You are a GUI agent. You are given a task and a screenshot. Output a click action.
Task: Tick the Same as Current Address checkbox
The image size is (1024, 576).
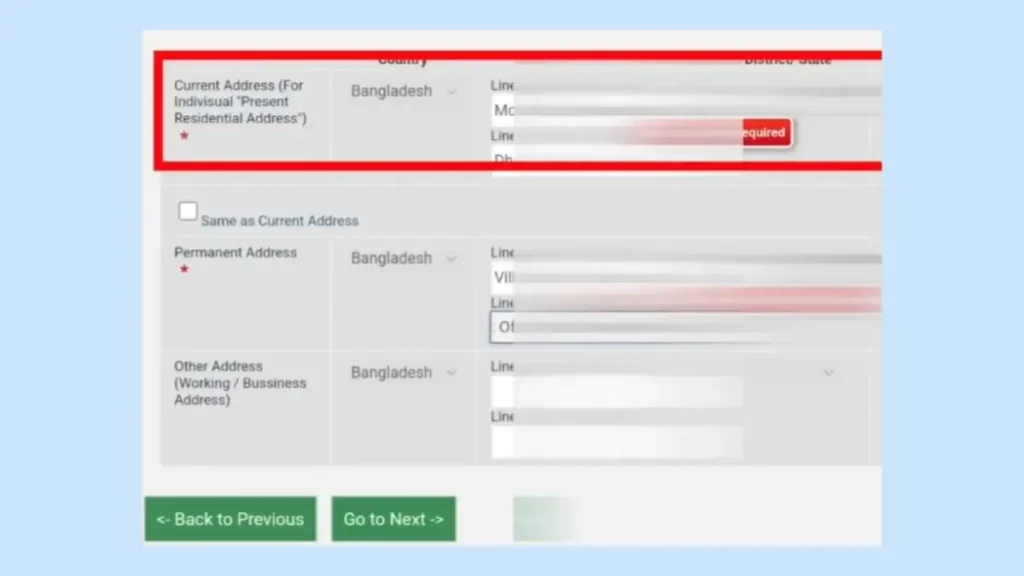188,212
